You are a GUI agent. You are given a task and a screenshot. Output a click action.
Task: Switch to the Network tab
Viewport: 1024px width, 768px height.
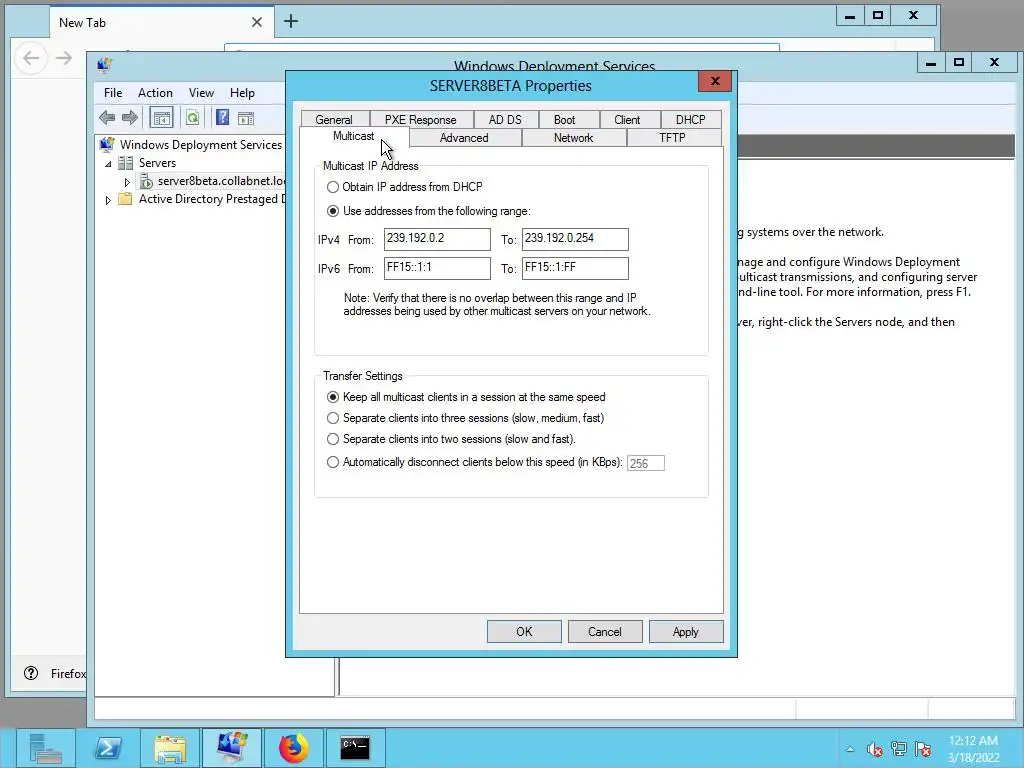coord(573,138)
